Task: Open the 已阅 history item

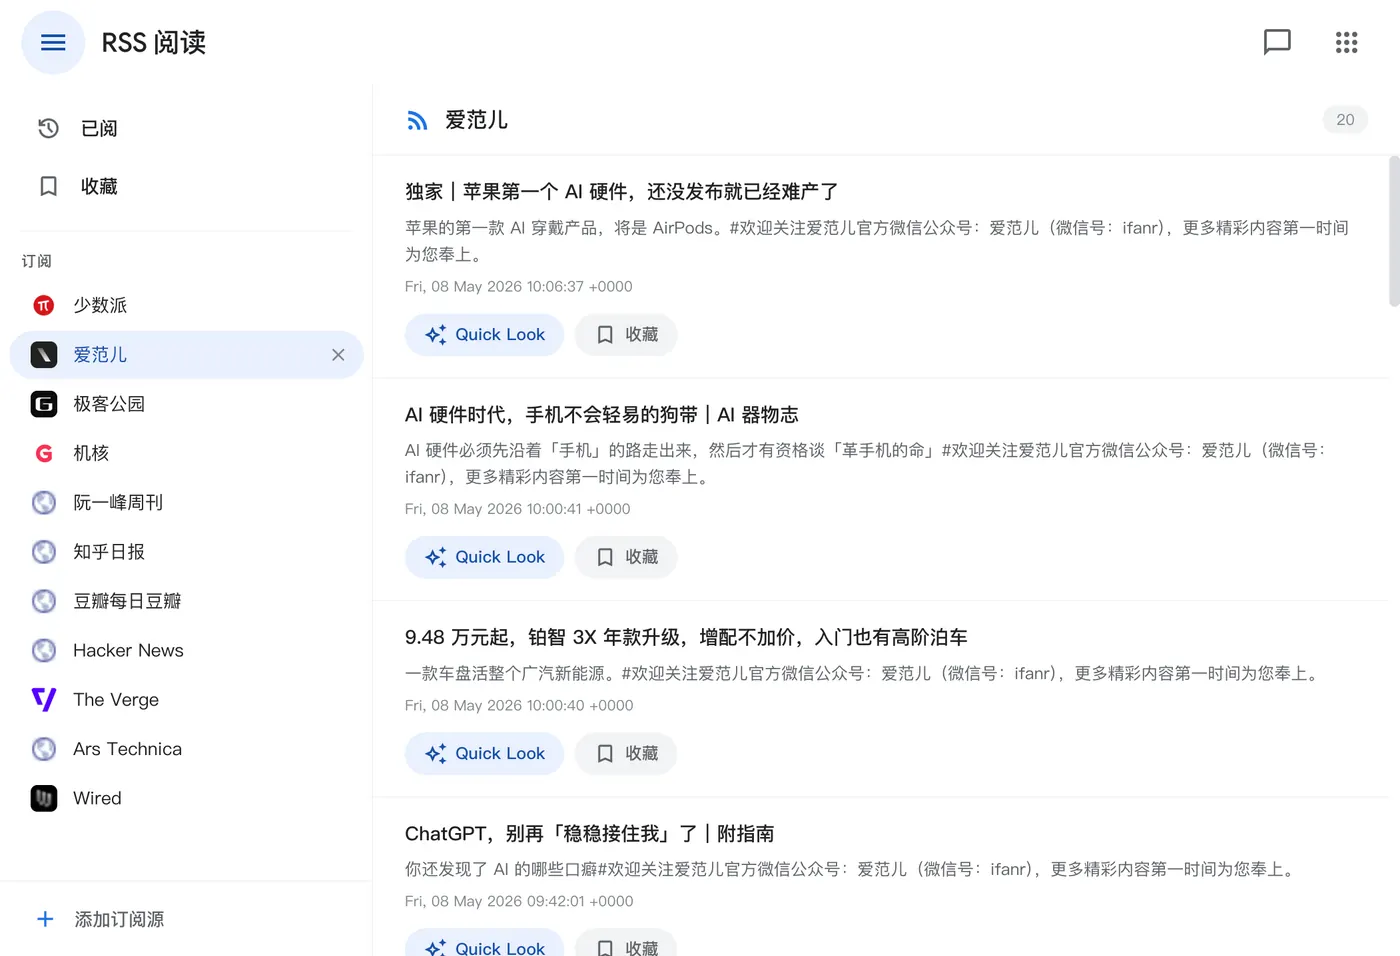Action: coord(186,128)
